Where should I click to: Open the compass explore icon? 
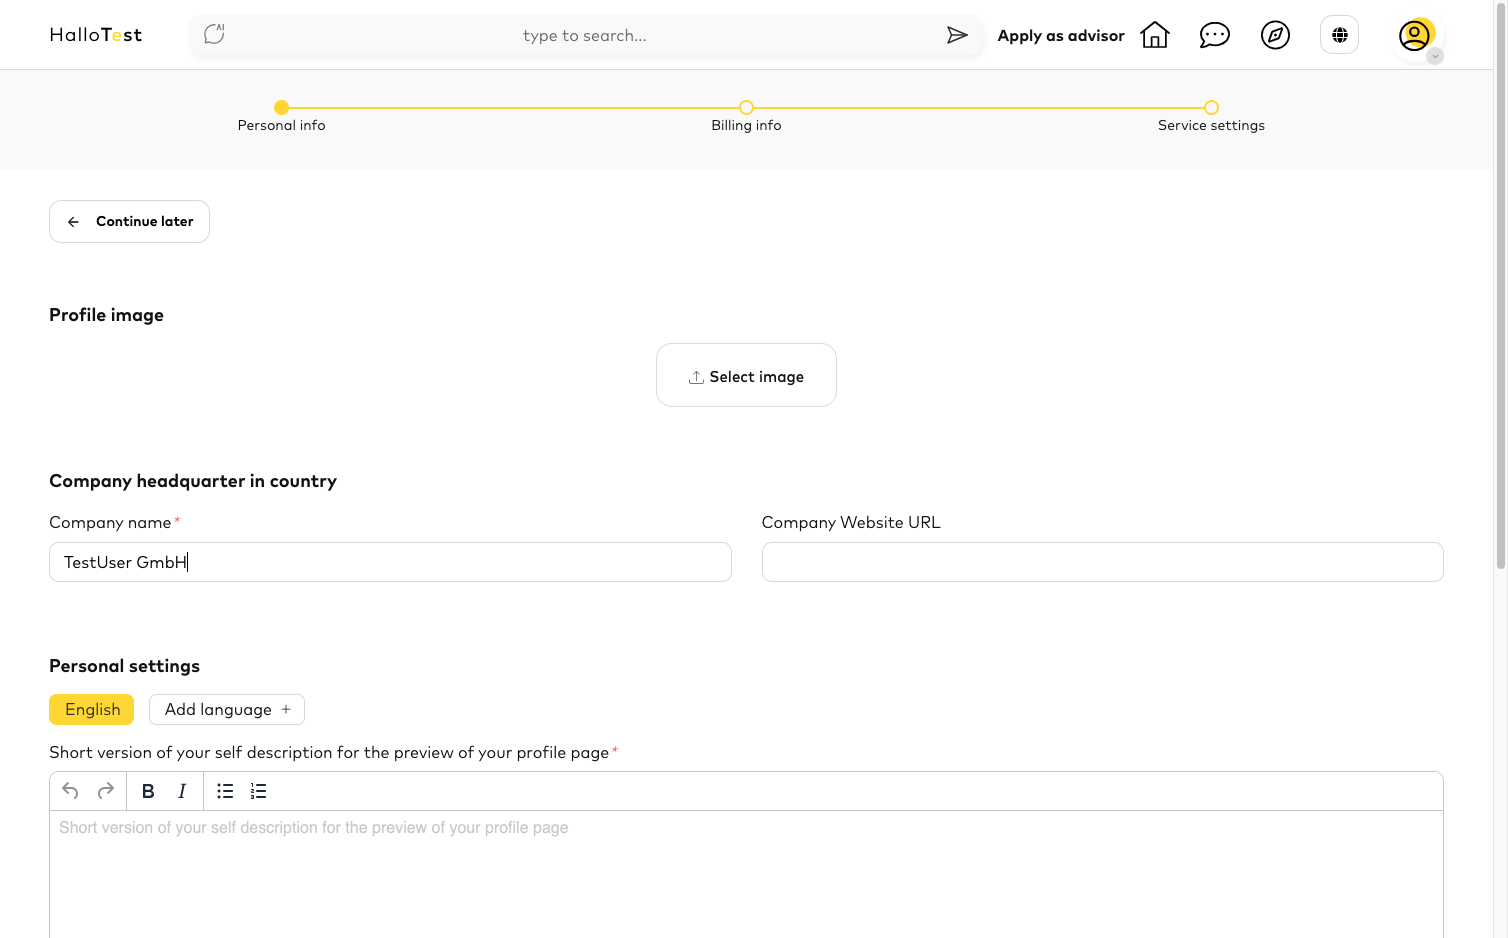(1275, 35)
